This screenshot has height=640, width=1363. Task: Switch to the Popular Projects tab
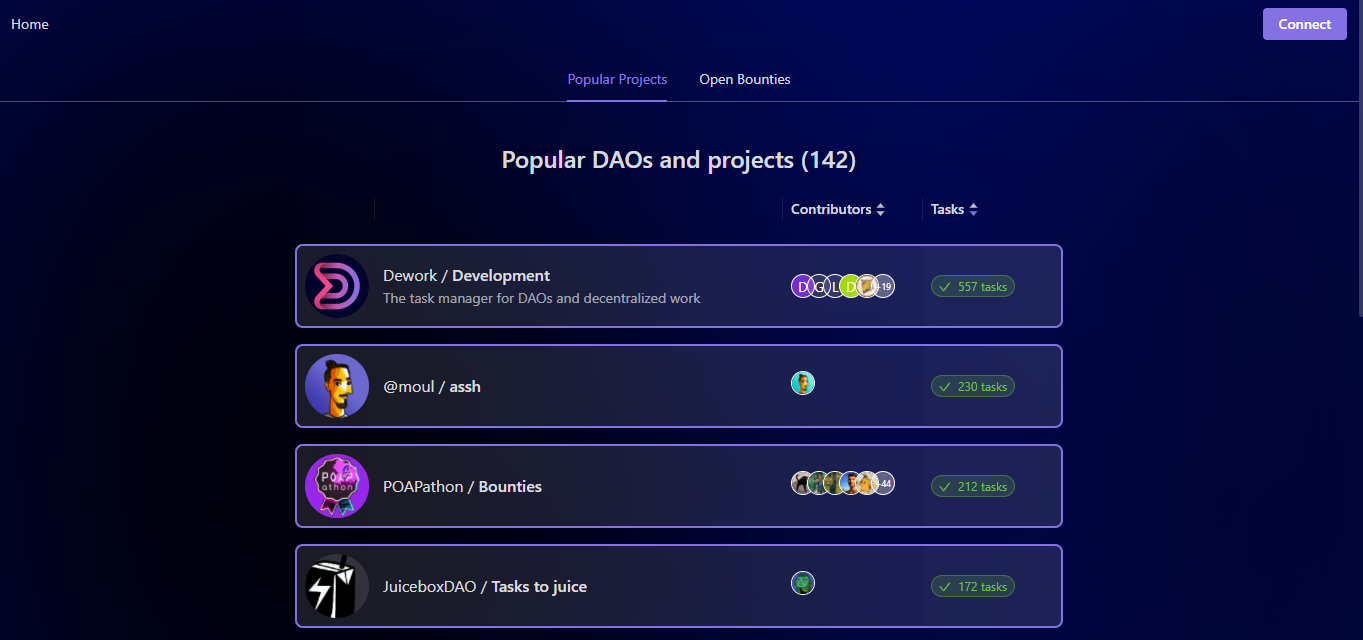[617, 79]
